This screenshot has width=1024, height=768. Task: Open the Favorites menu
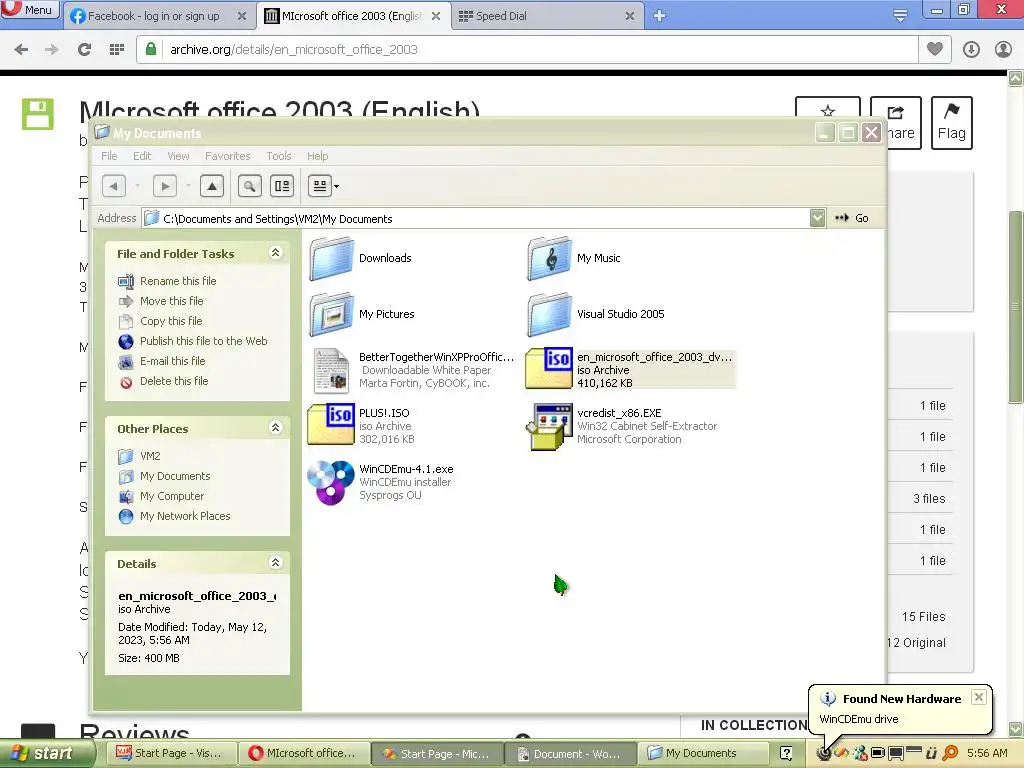(x=227, y=156)
